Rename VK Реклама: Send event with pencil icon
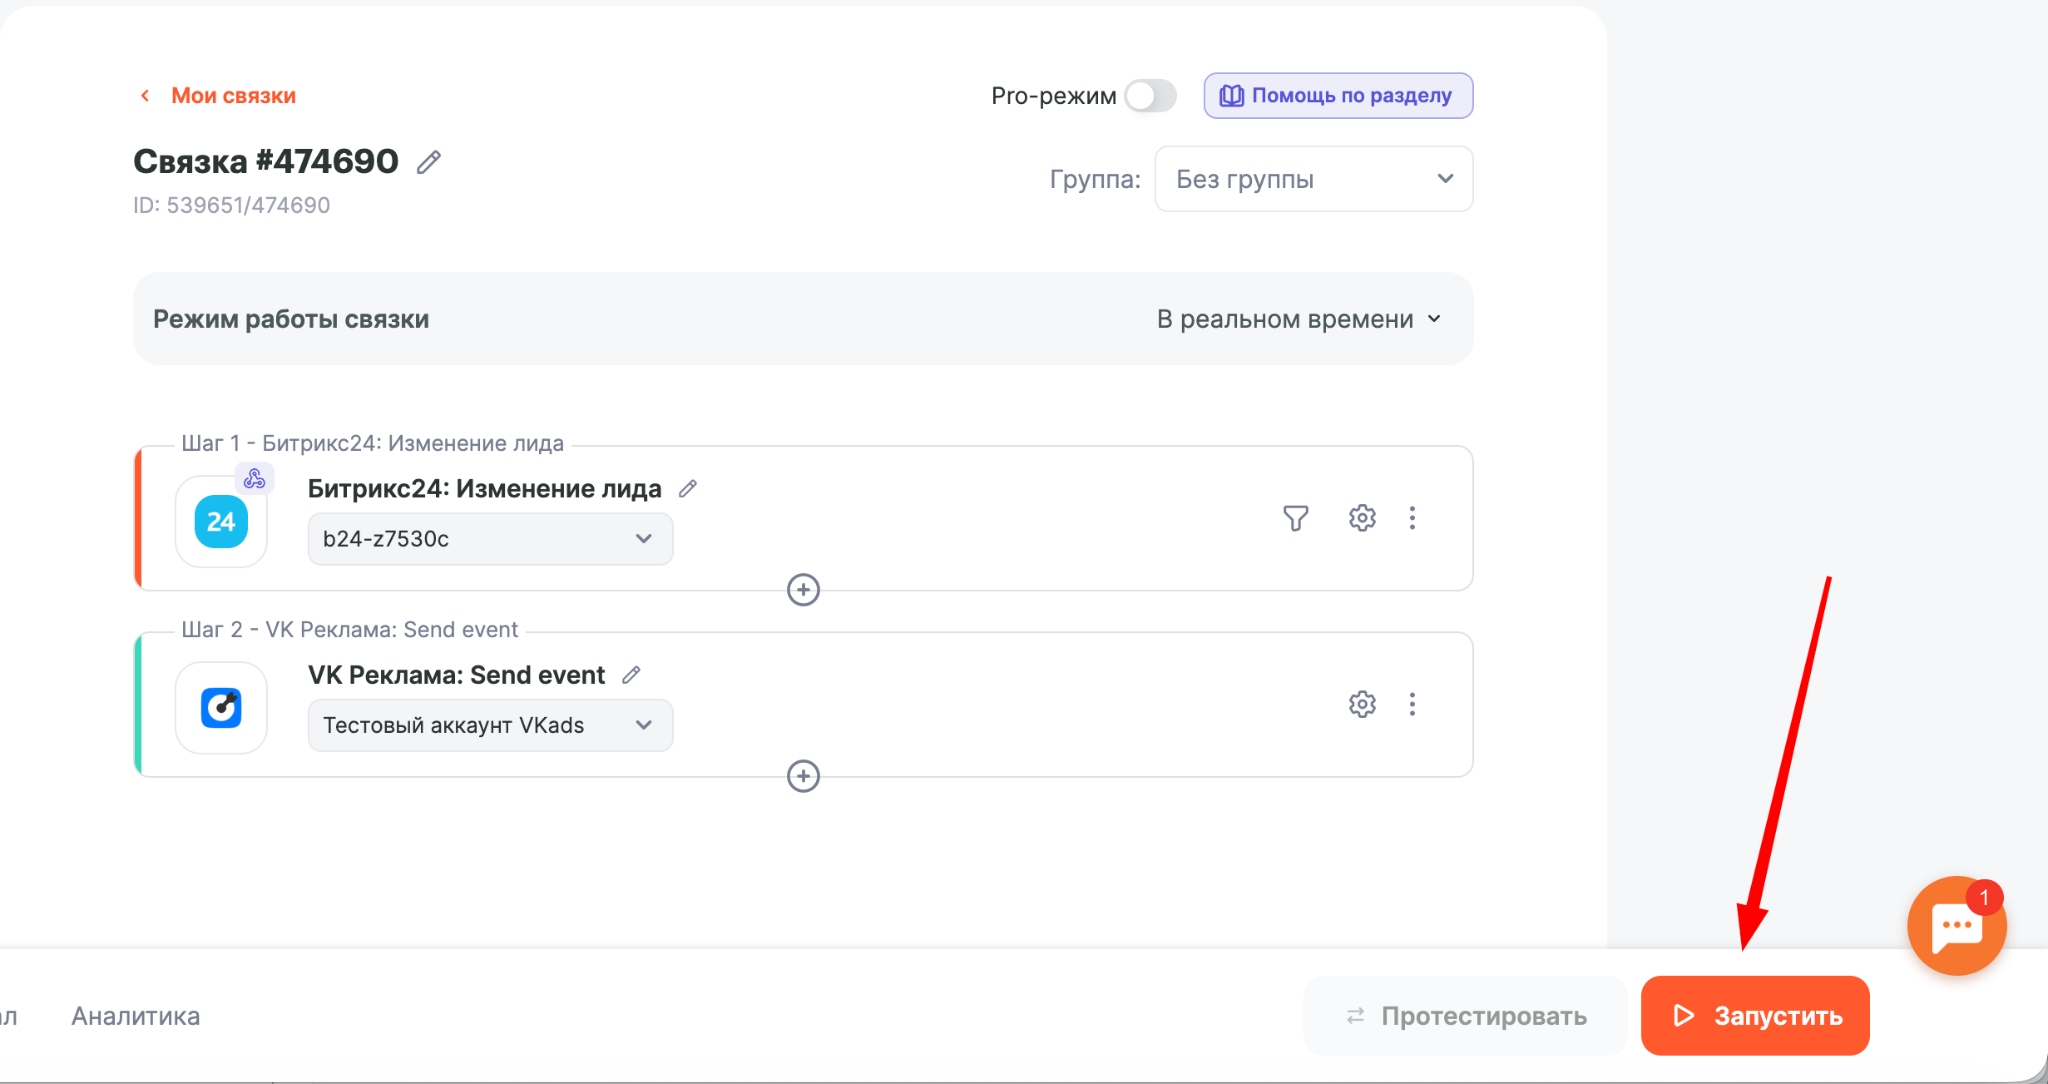This screenshot has height=1084, width=2048. (x=631, y=675)
